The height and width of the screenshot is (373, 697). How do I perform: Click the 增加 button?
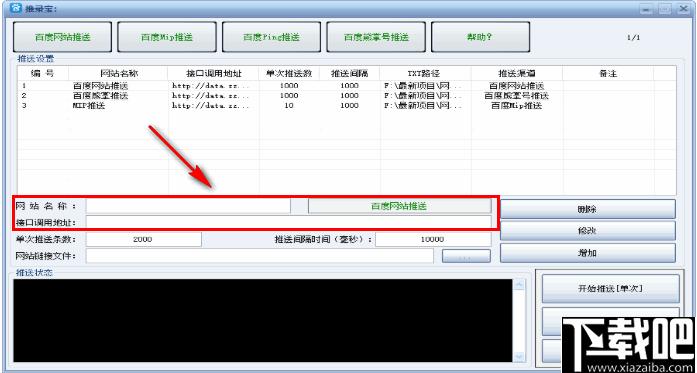click(x=588, y=253)
